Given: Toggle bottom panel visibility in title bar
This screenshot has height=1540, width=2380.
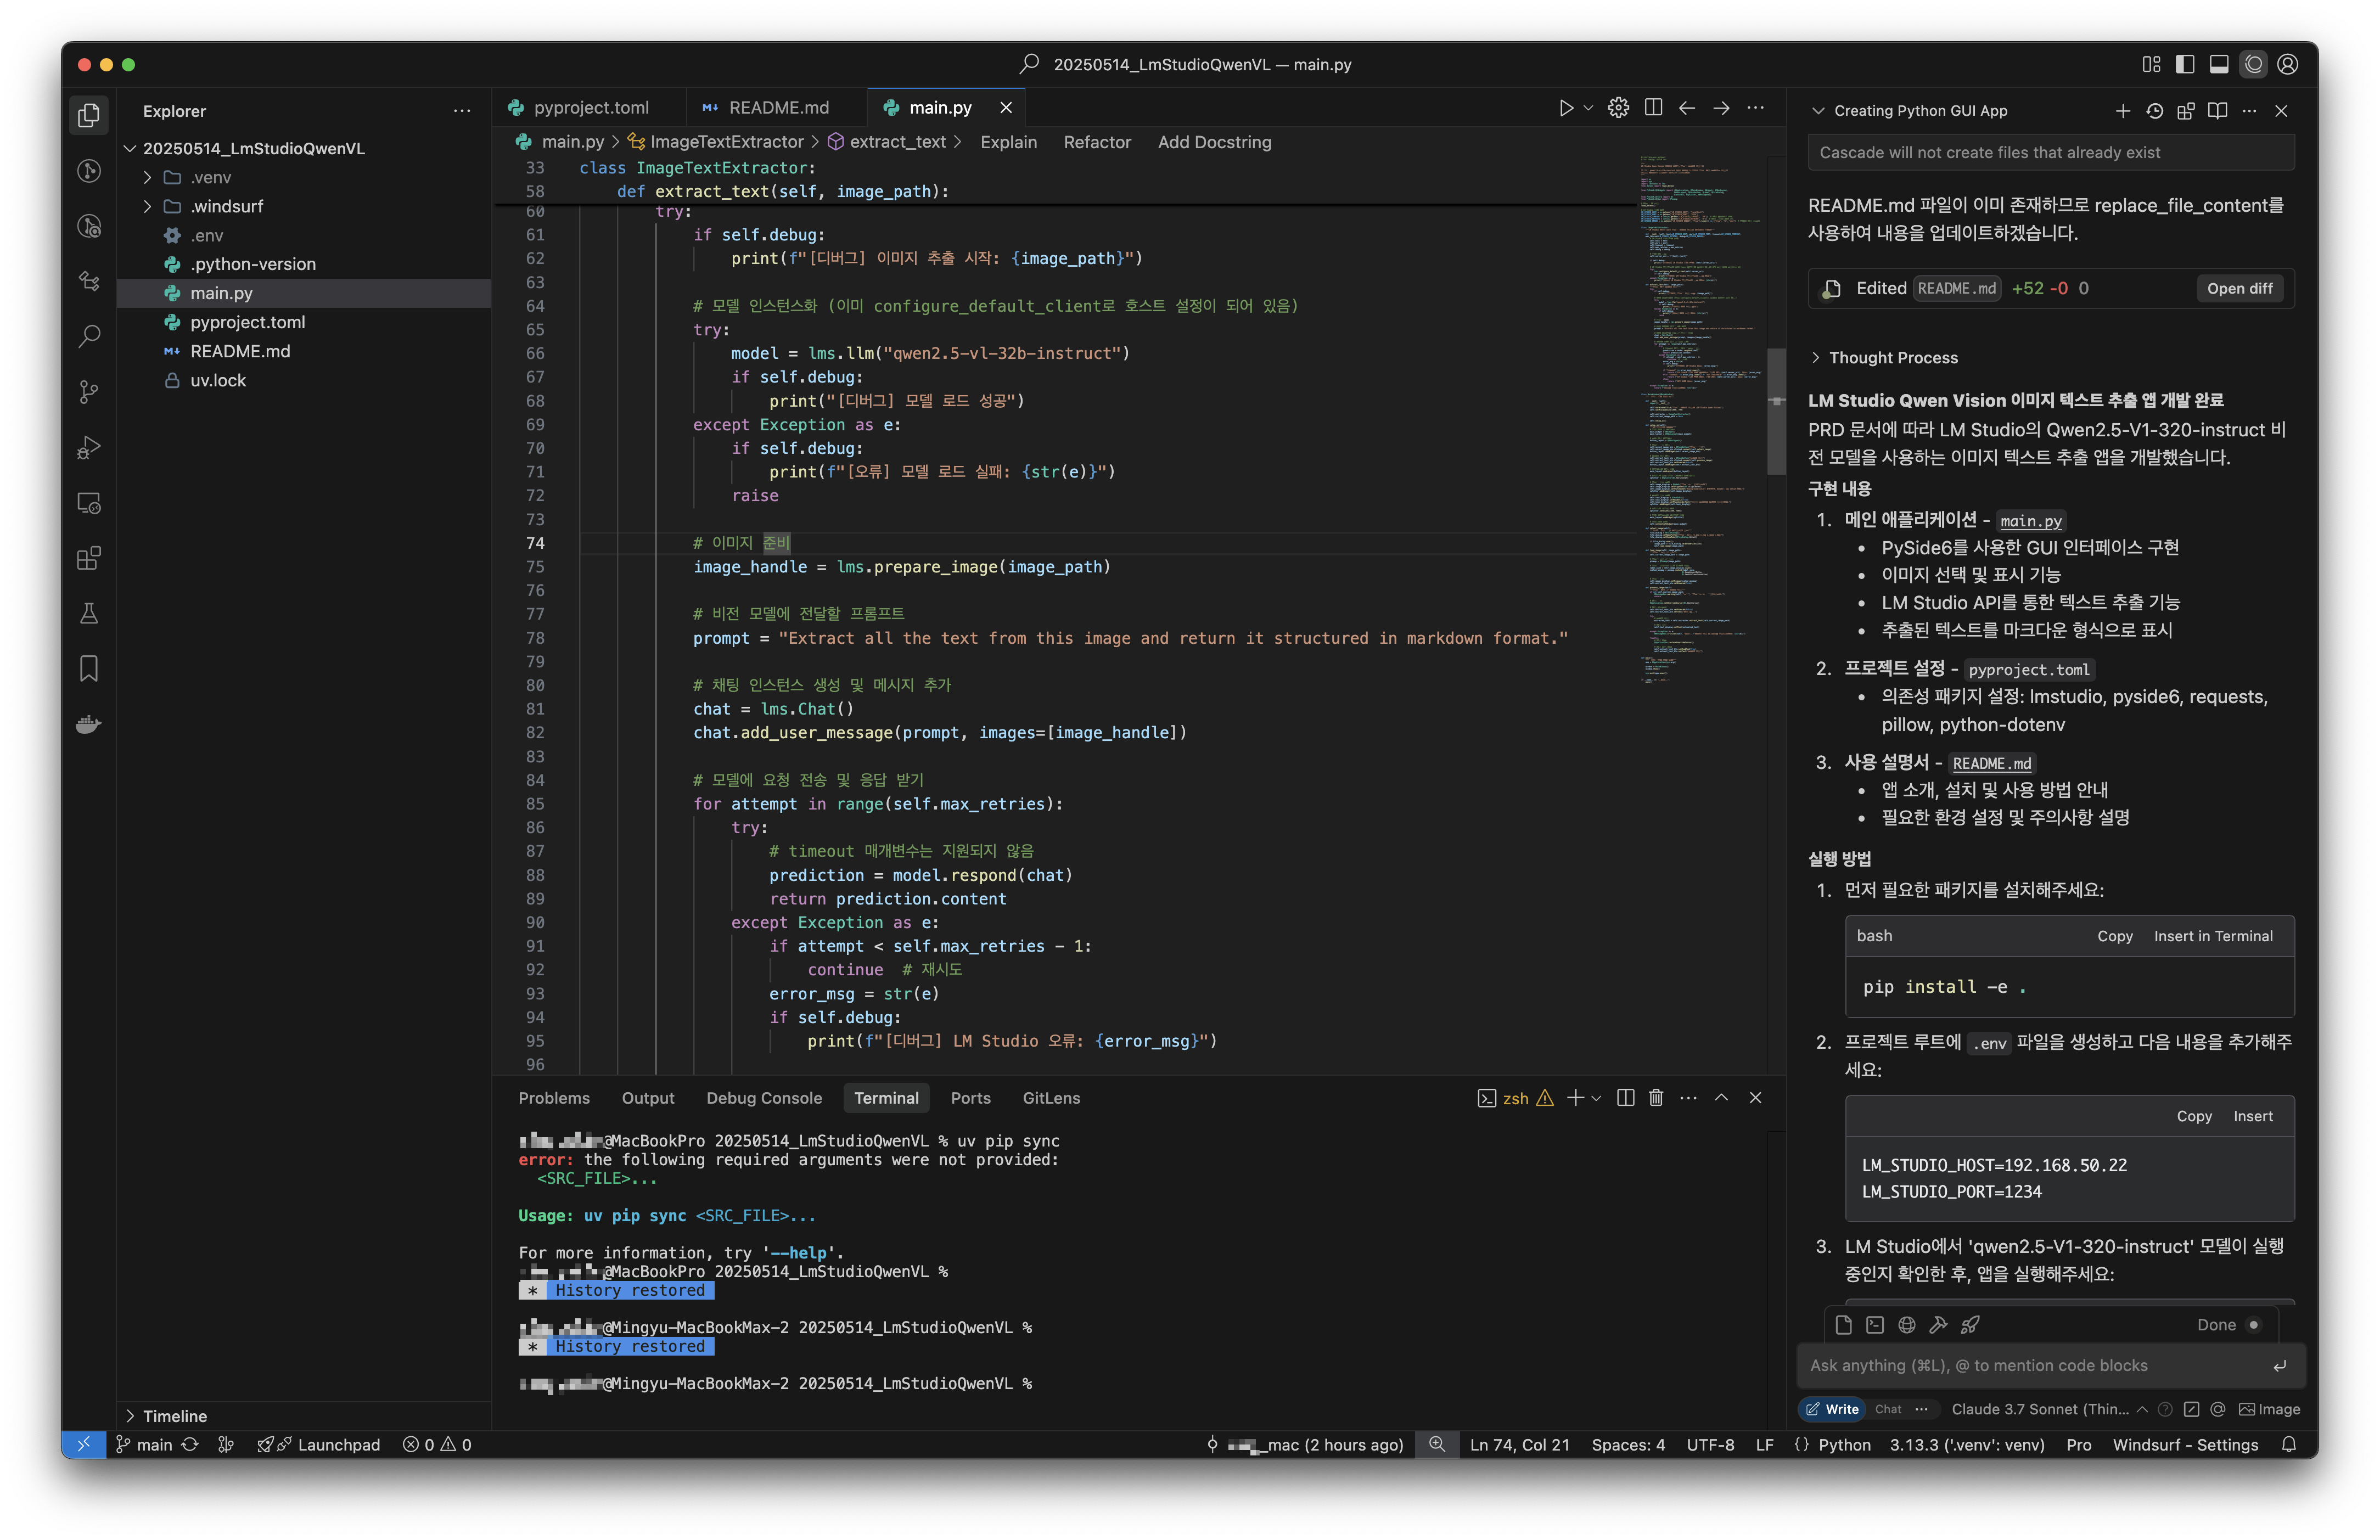Looking at the screenshot, I should point(2218,64).
